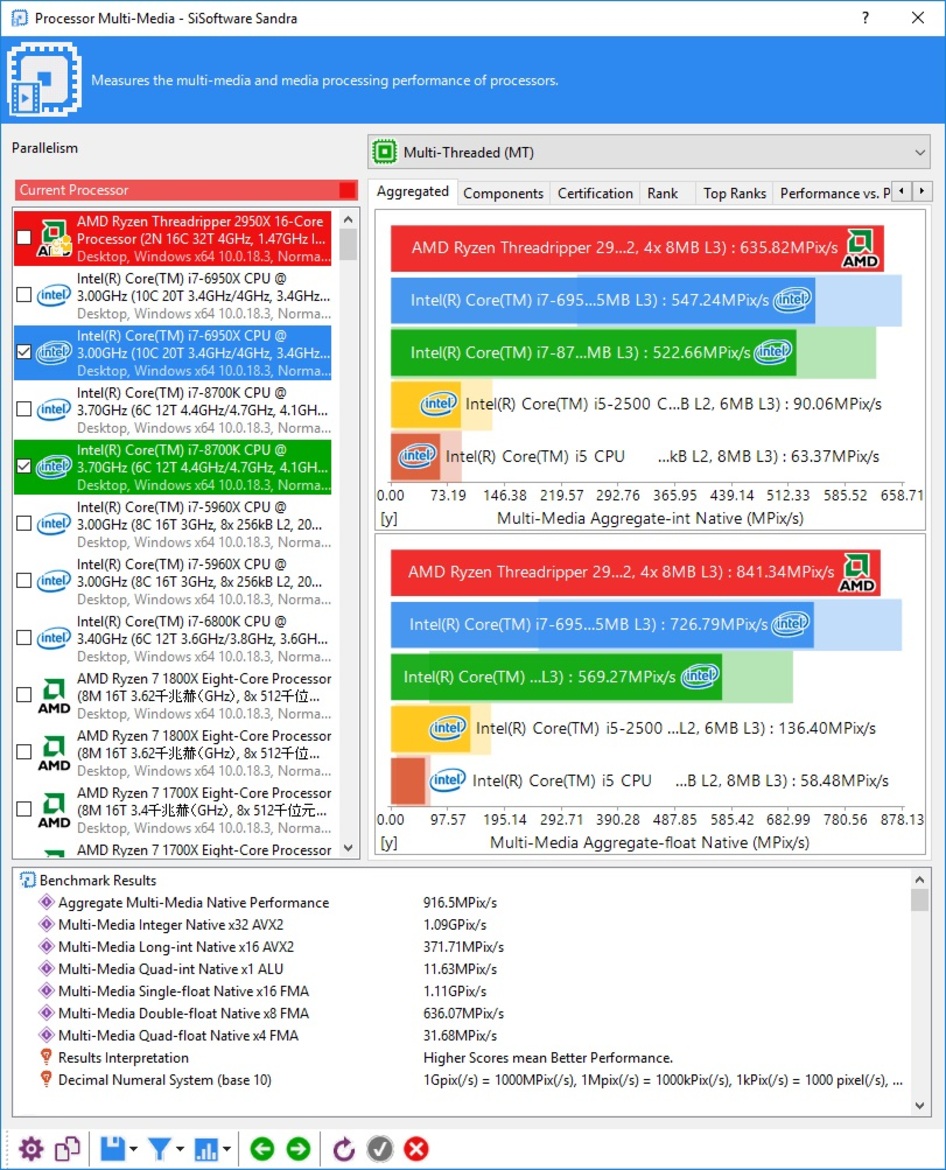Click the AMD logo on the Ryzen 7 1700X row
The width and height of the screenshot is (946, 1170).
pos(54,811)
